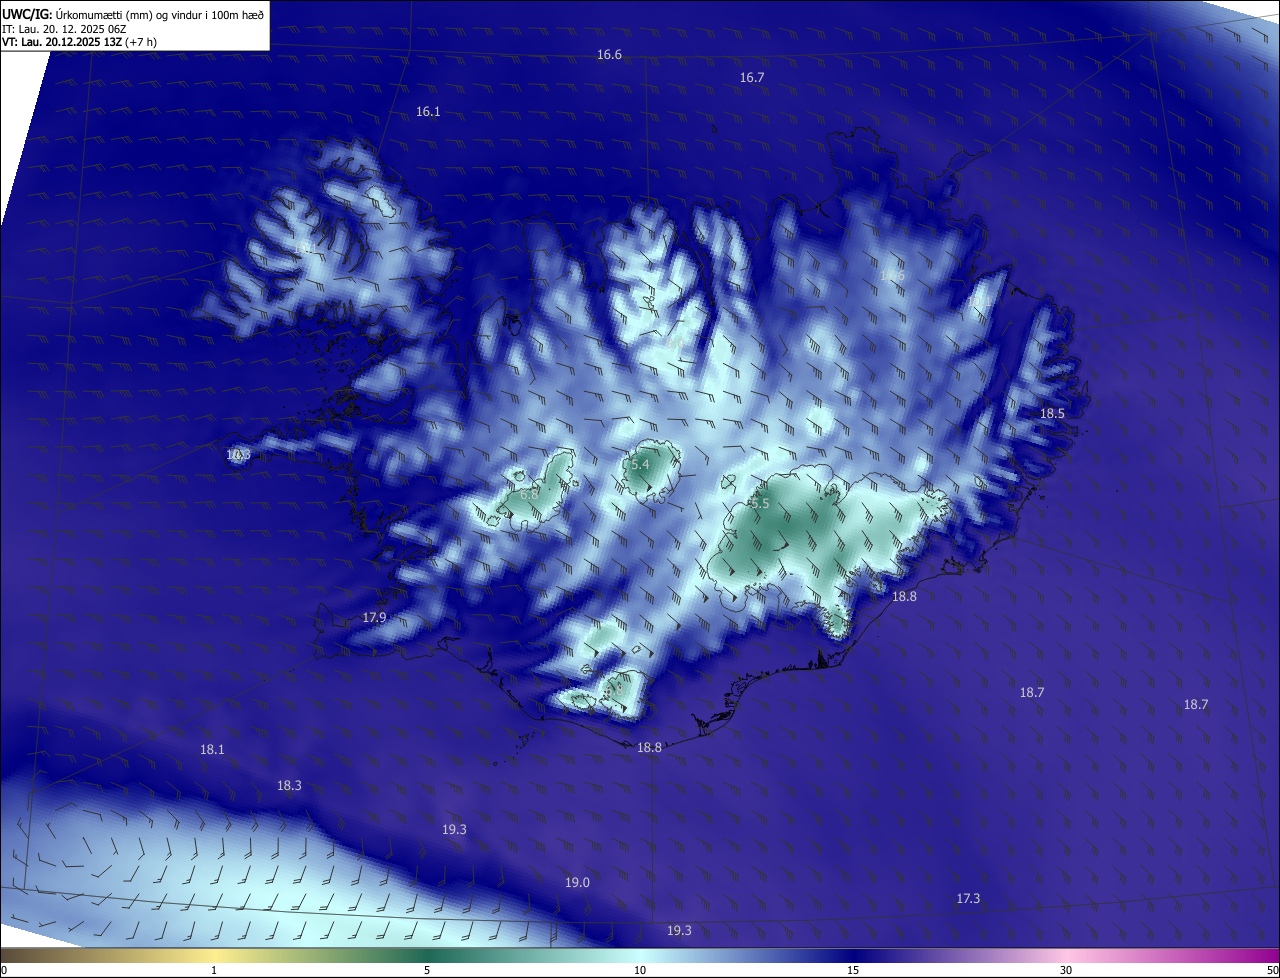Click the 50 tick on the colour scale
The image size is (1280, 978).
click(x=1272, y=971)
